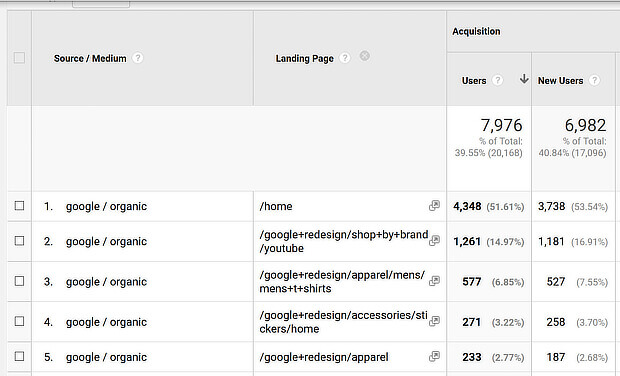Viewport: 620px width, 376px height.
Task: Click google / organic link in row 5
Action: tap(106, 357)
